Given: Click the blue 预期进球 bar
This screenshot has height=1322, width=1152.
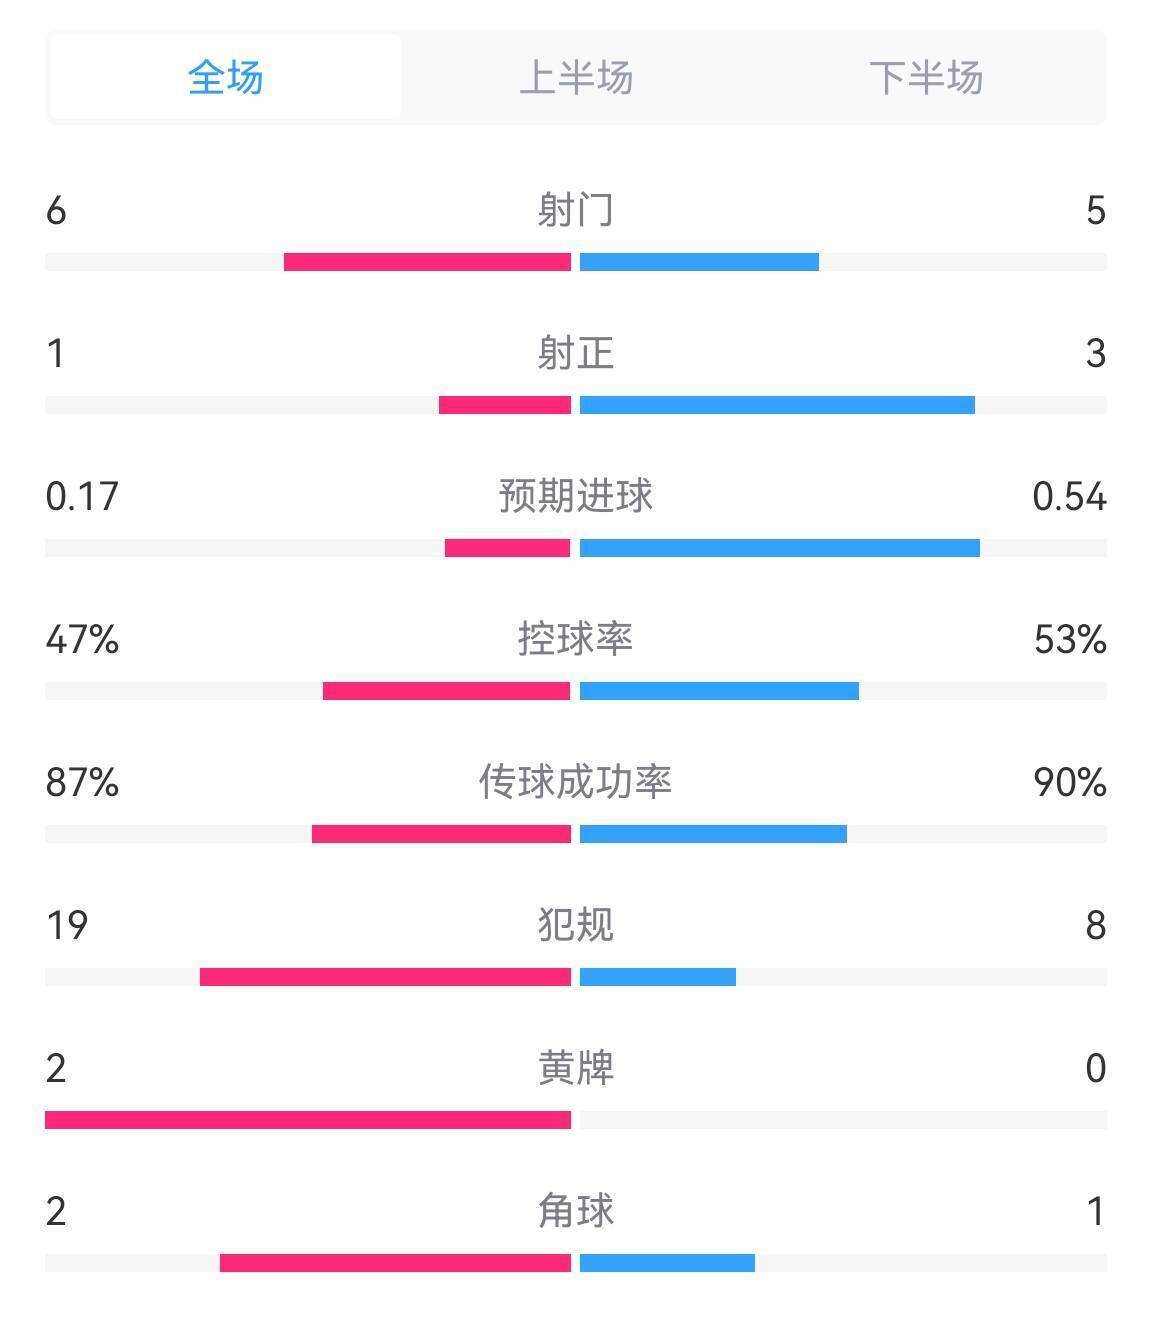Looking at the screenshot, I should (780, 548).
